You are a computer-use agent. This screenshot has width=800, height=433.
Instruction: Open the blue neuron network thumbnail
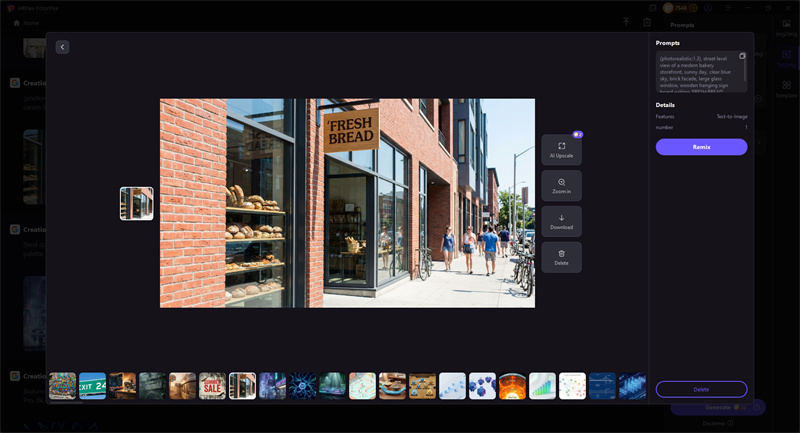coord(303,386)
